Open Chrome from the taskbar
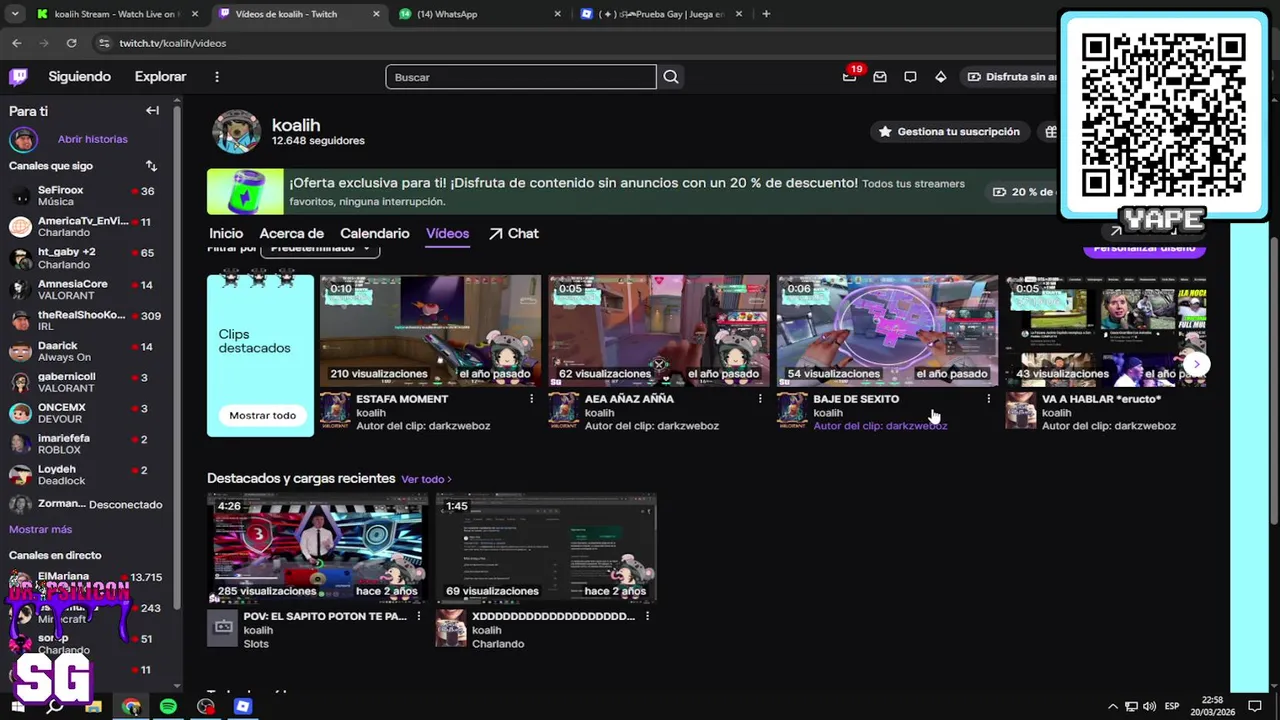The height and width of the screenshot is (720, 1280). [131, 706]
